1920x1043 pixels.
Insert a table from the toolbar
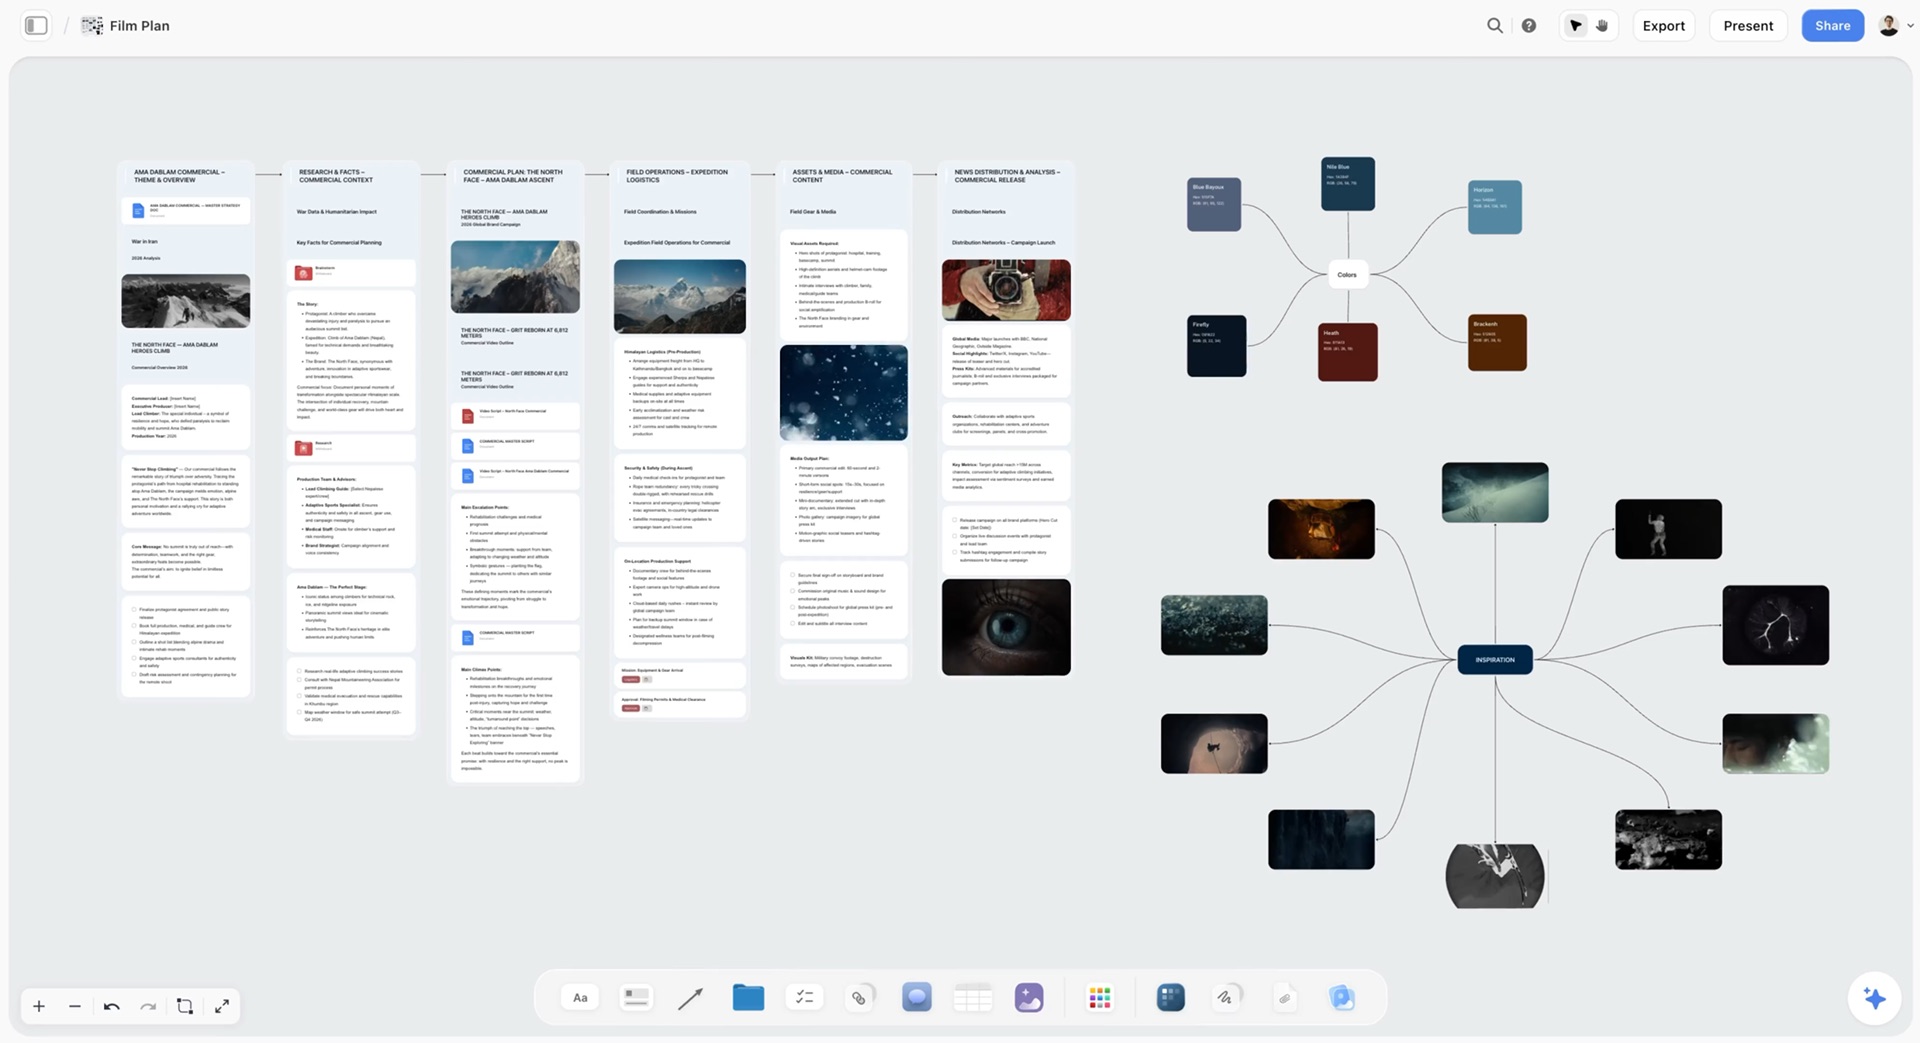point(972,997)
